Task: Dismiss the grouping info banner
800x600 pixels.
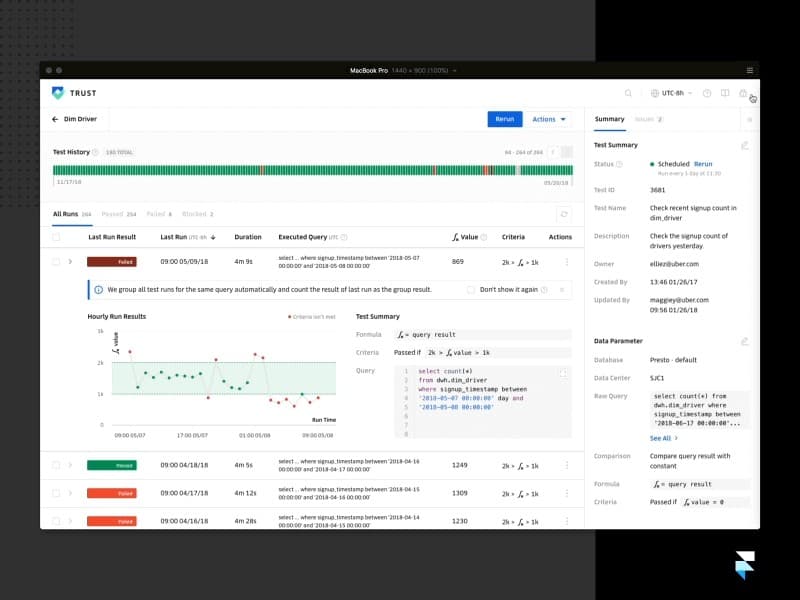Action: pyautogui.click(x=562, y=290)
